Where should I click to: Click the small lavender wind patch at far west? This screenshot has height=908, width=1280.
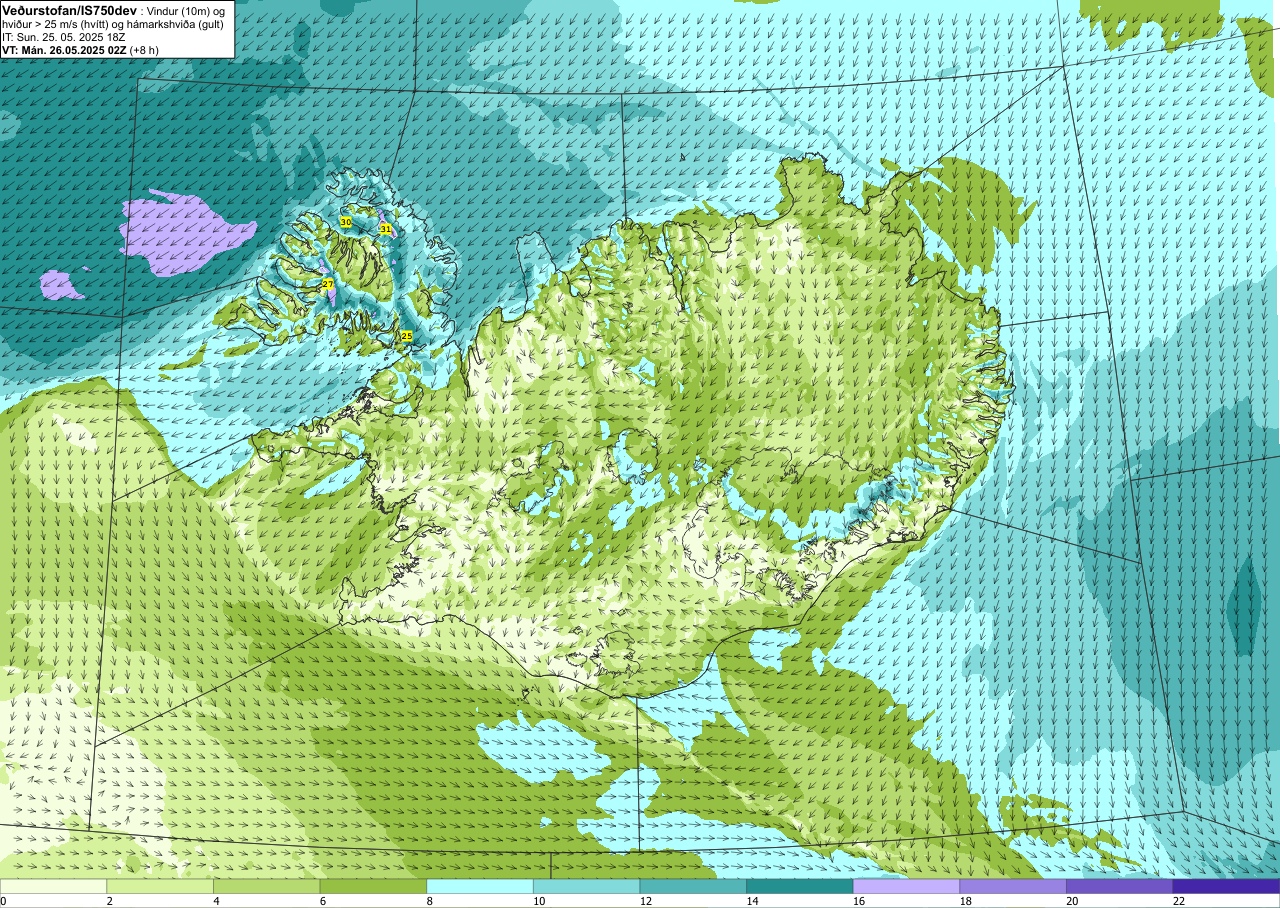(x=62, y=285)
